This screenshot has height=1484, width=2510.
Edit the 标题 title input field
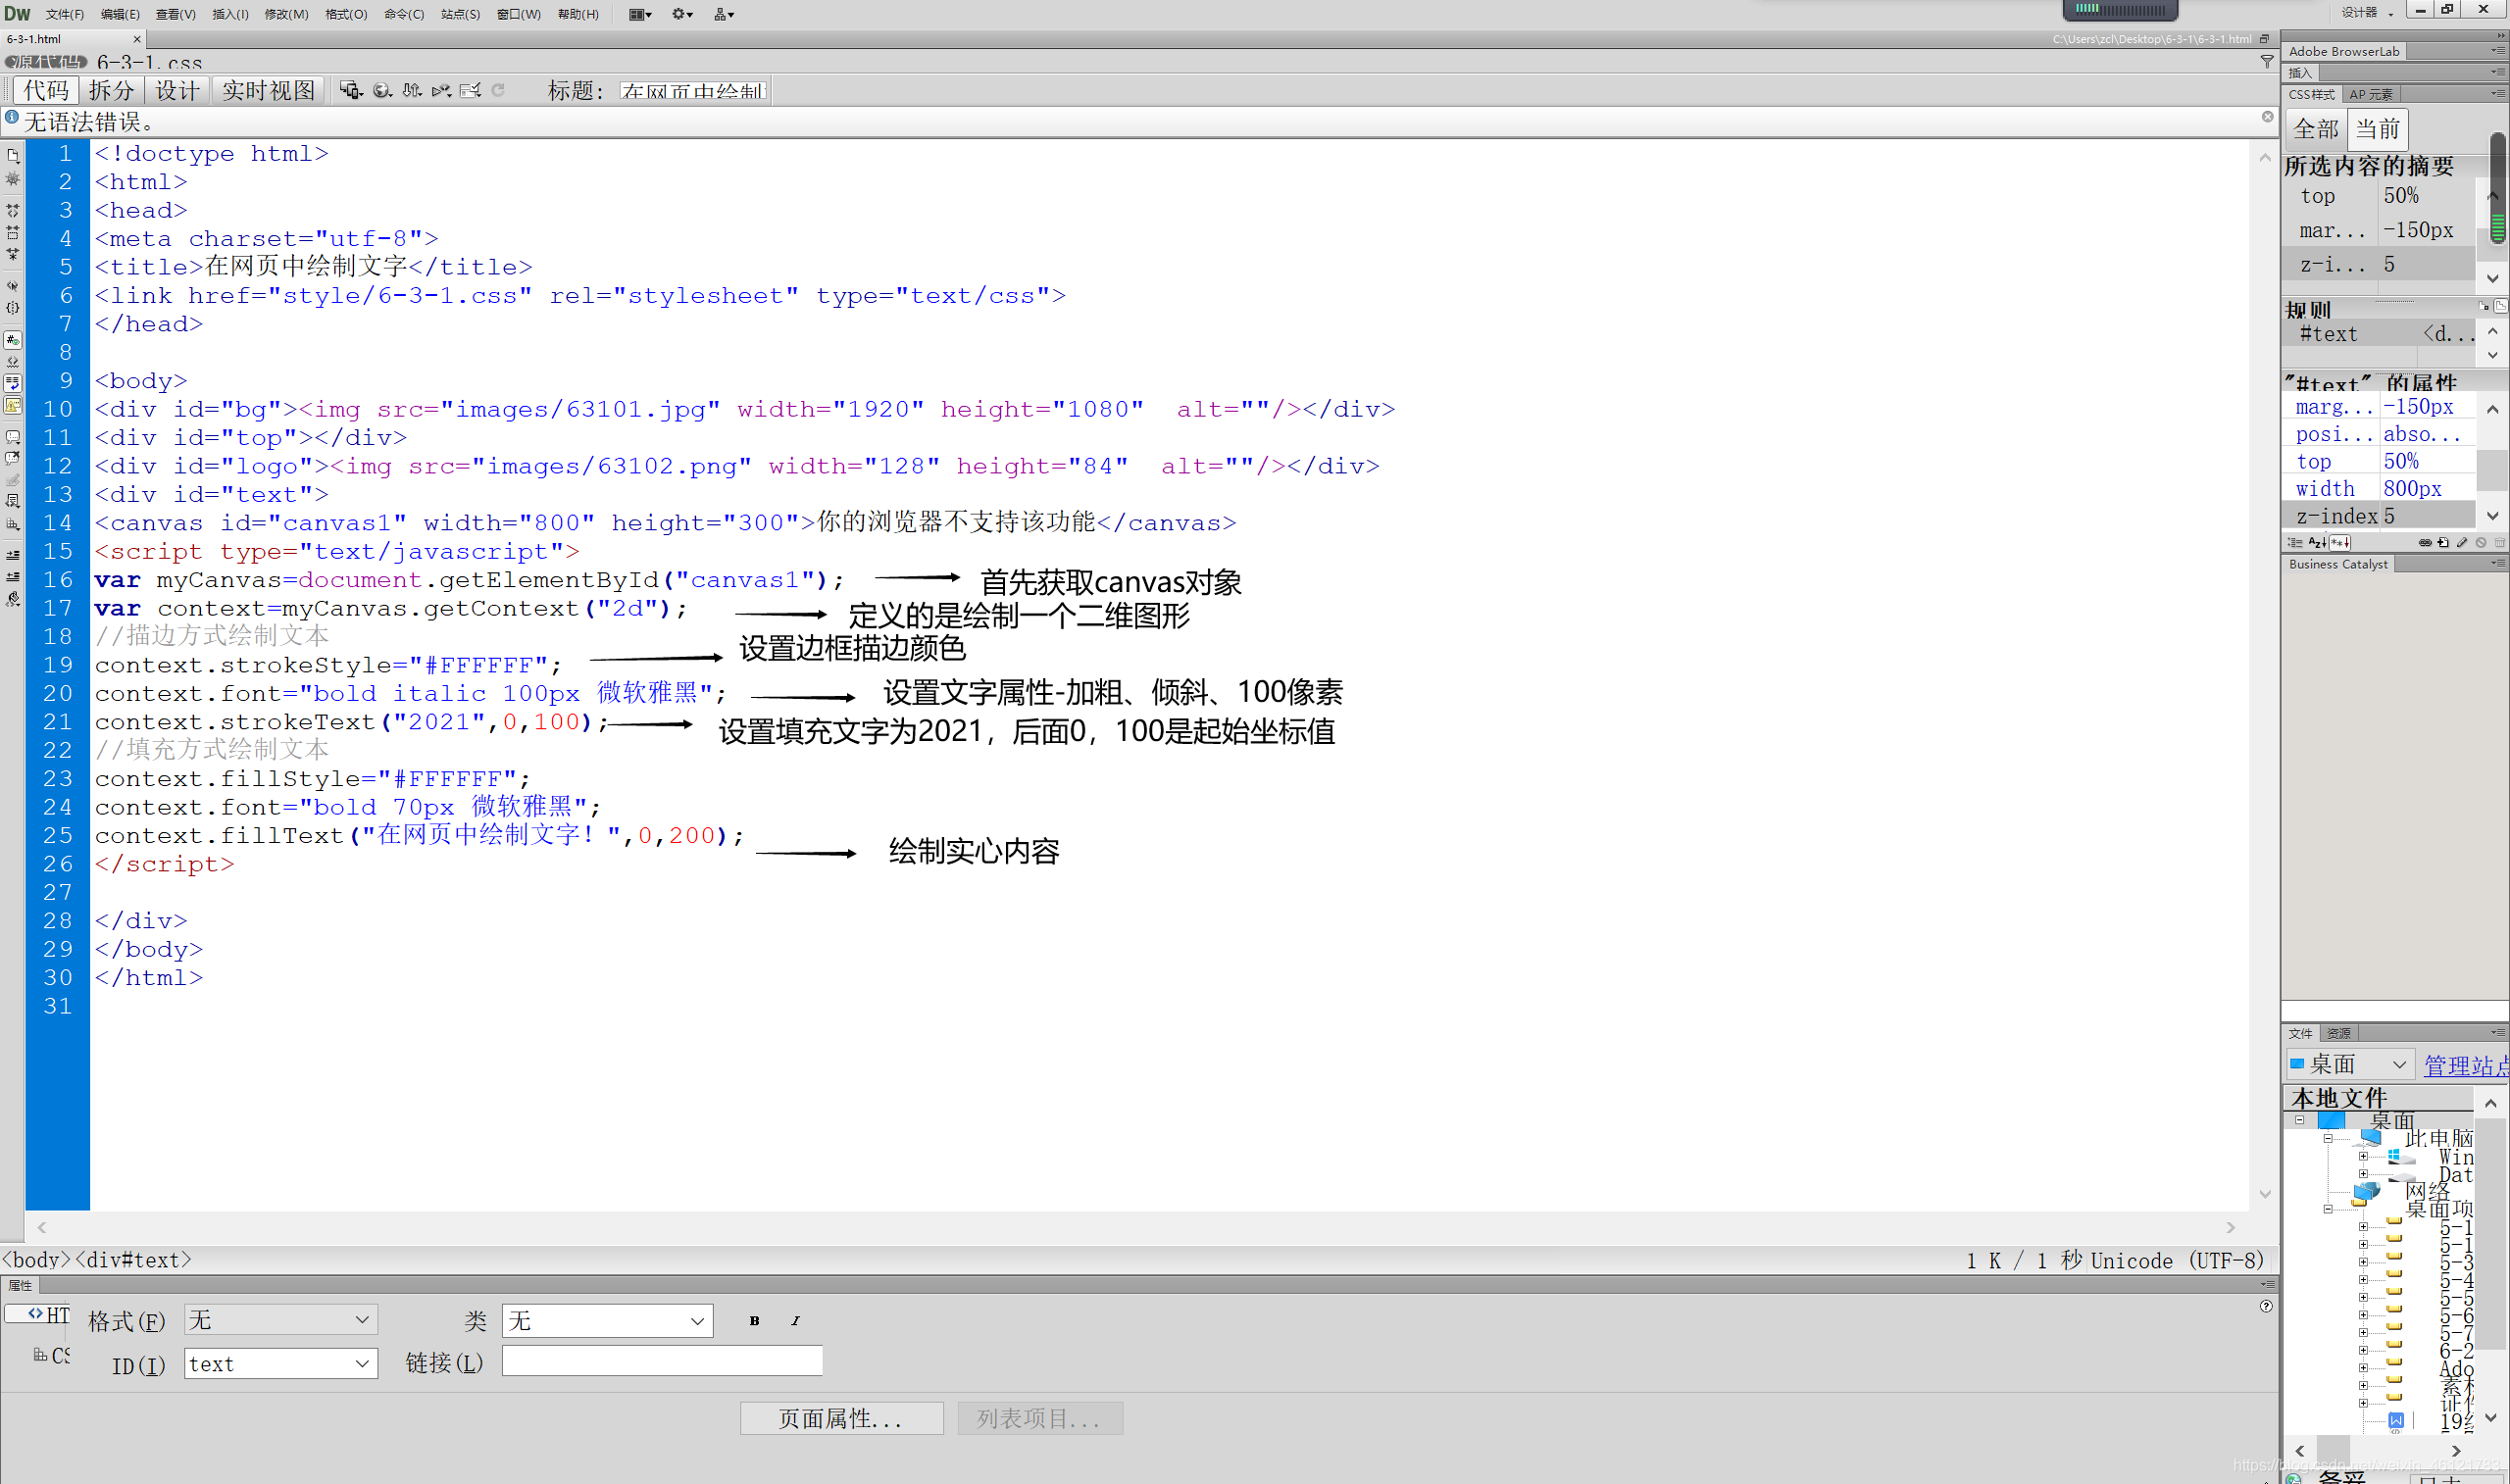[693, 91]
